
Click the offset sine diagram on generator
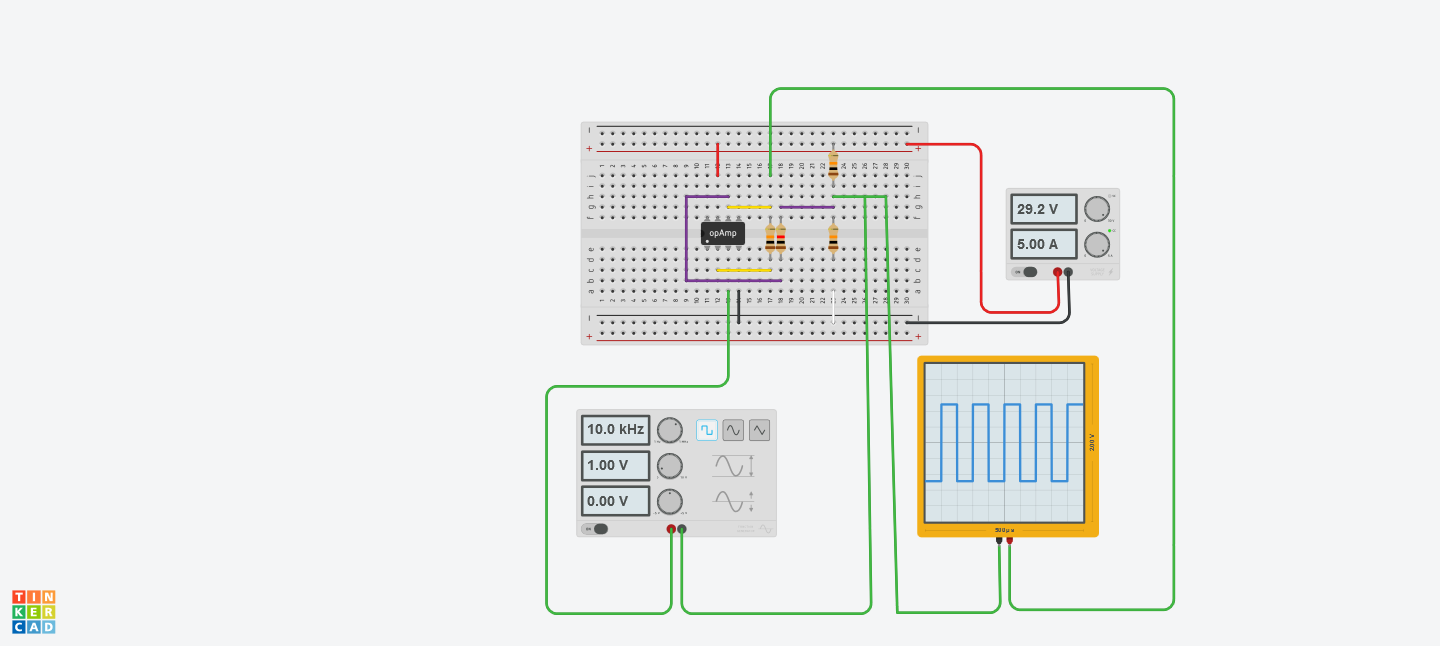tap(733, 501)
